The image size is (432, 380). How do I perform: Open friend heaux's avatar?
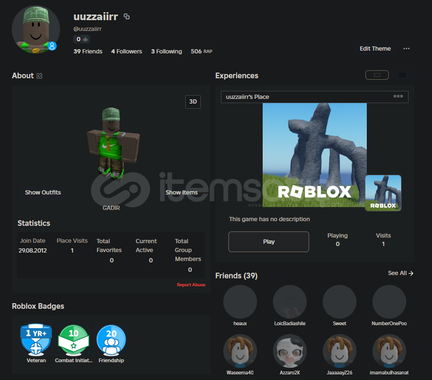[x=240, y=302]
